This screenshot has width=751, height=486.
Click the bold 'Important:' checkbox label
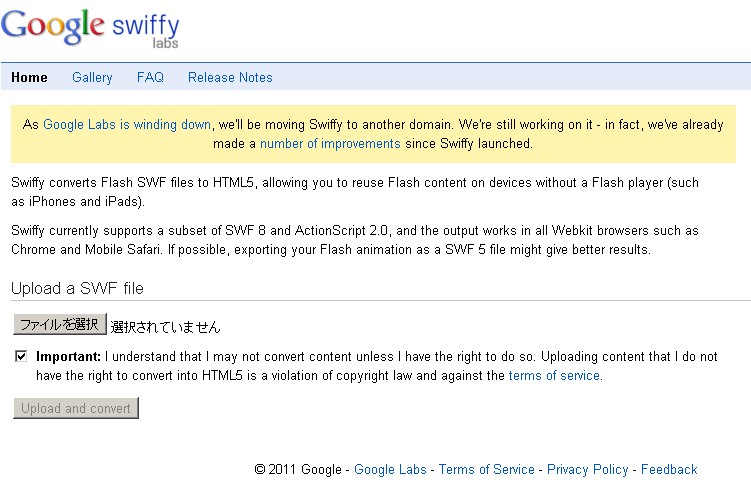(69, 356)
